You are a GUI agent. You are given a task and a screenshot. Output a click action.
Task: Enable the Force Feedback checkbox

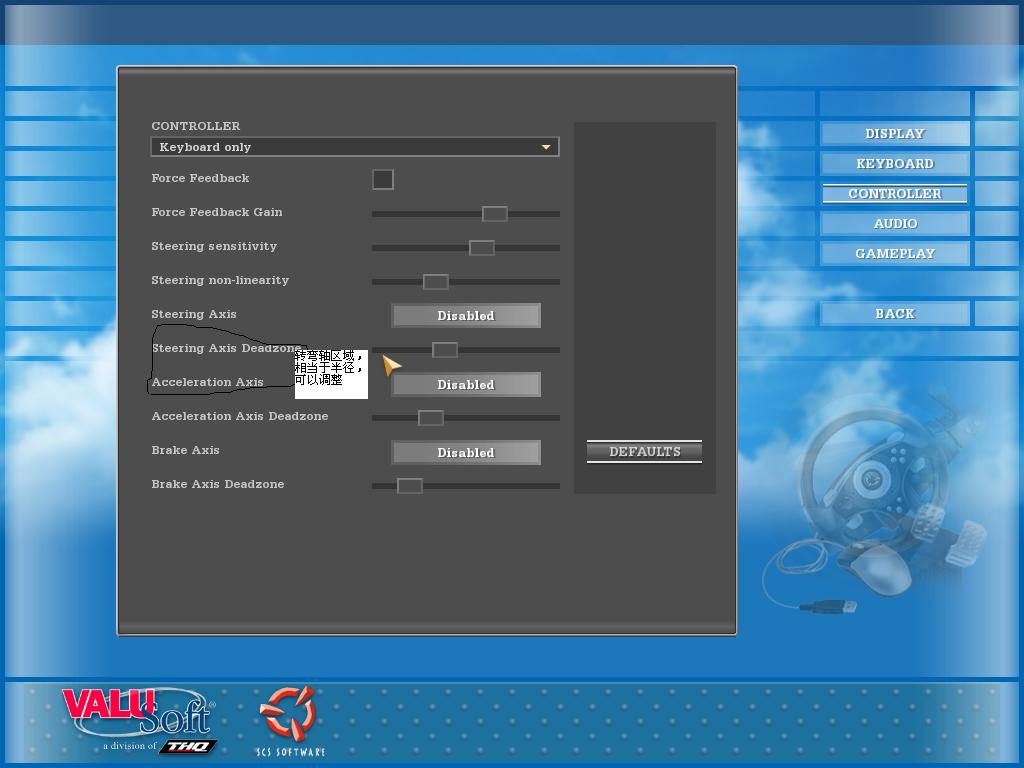tap(383, 179)
